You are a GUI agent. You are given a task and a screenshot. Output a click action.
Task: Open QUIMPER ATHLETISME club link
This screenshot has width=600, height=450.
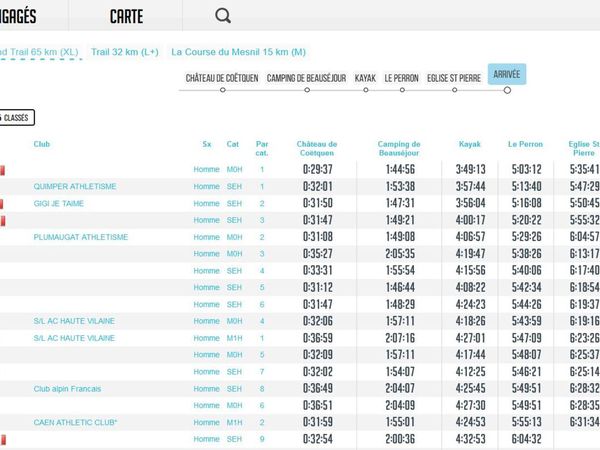click(75, 187)
